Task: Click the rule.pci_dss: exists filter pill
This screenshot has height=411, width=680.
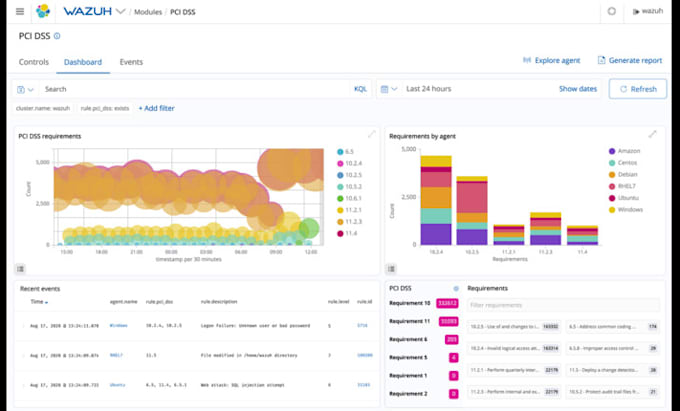Action: [105, 108]
